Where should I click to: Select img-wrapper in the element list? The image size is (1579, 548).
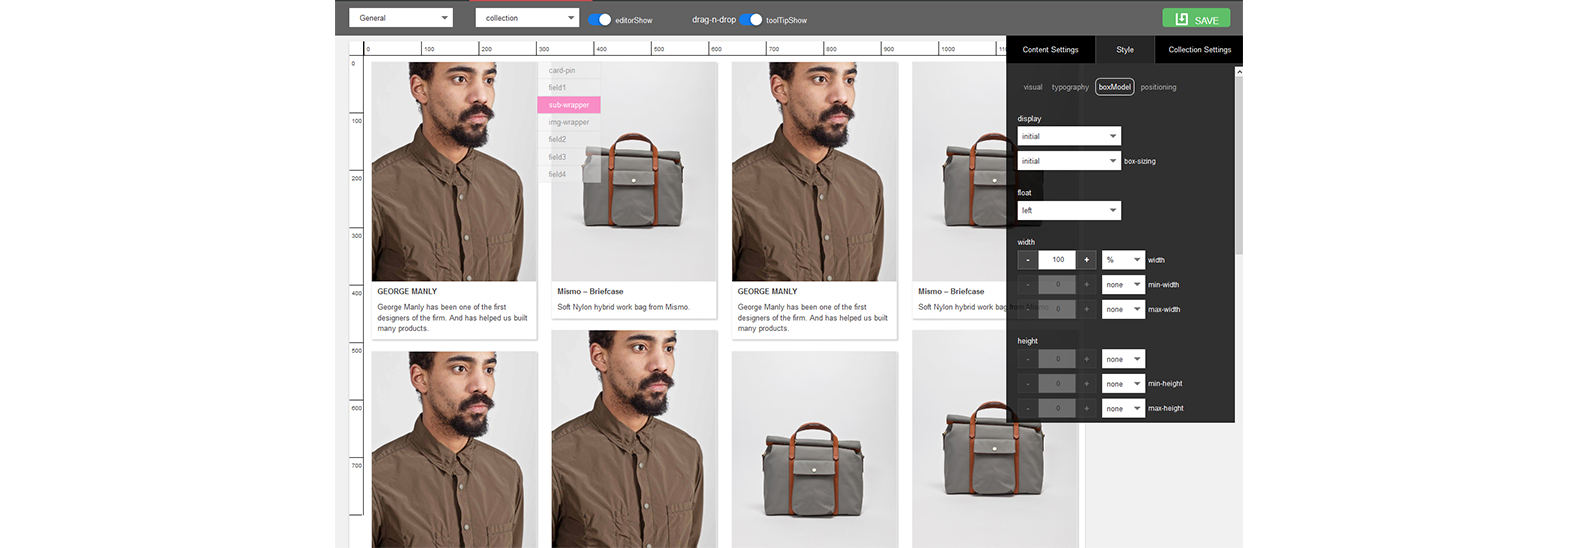[569, 122]
